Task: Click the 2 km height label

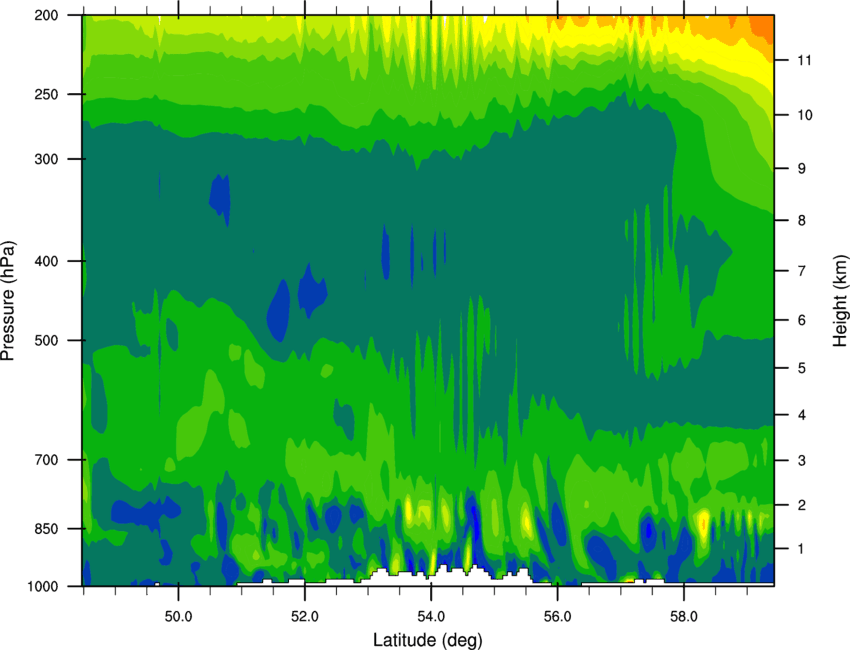Action: (802, 505)
